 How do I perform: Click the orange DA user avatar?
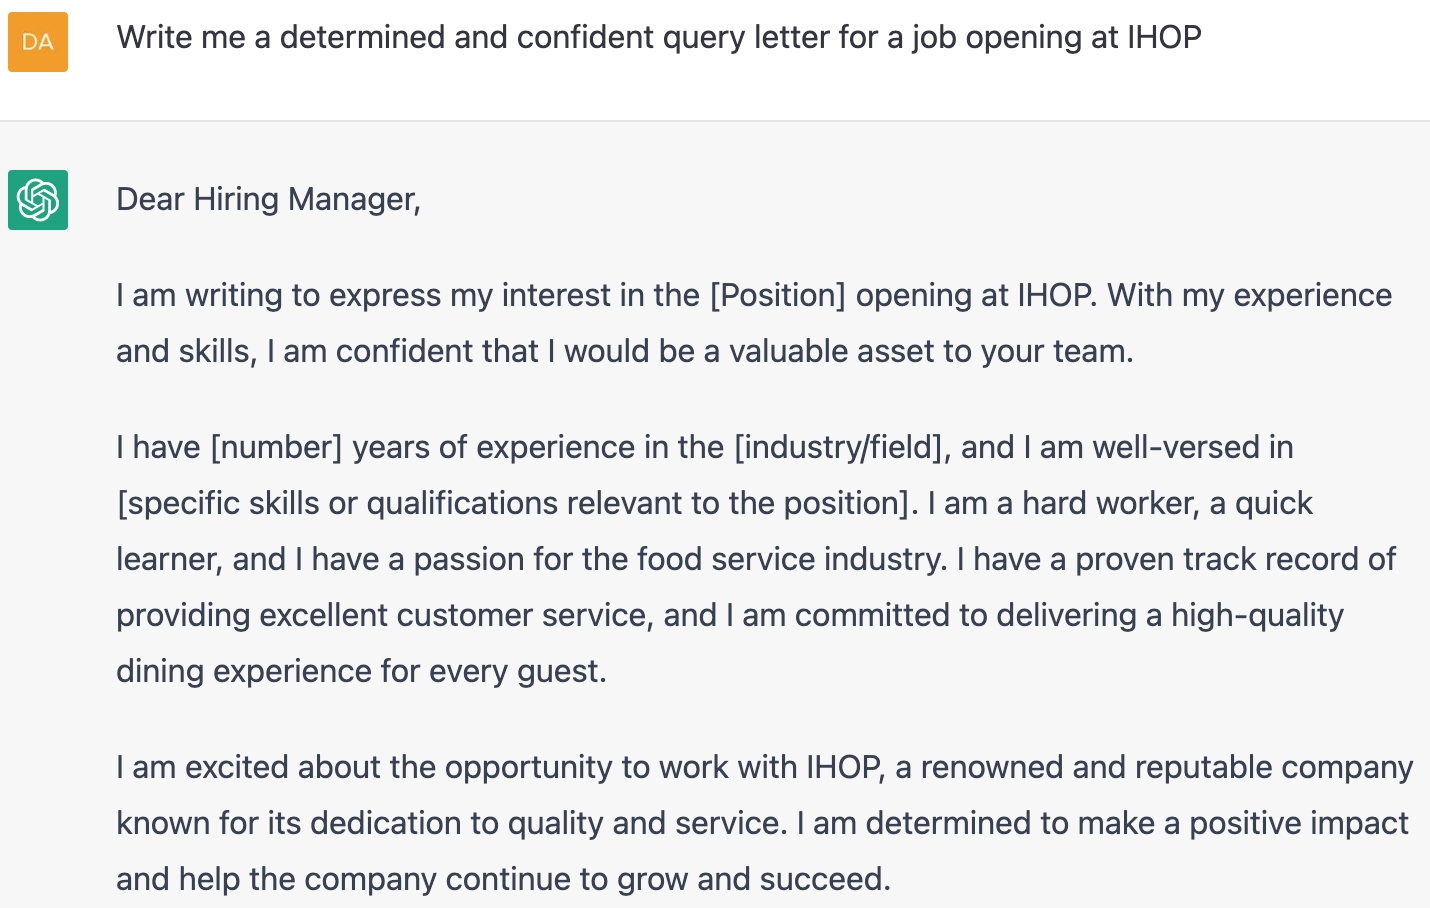coord(38,42)
